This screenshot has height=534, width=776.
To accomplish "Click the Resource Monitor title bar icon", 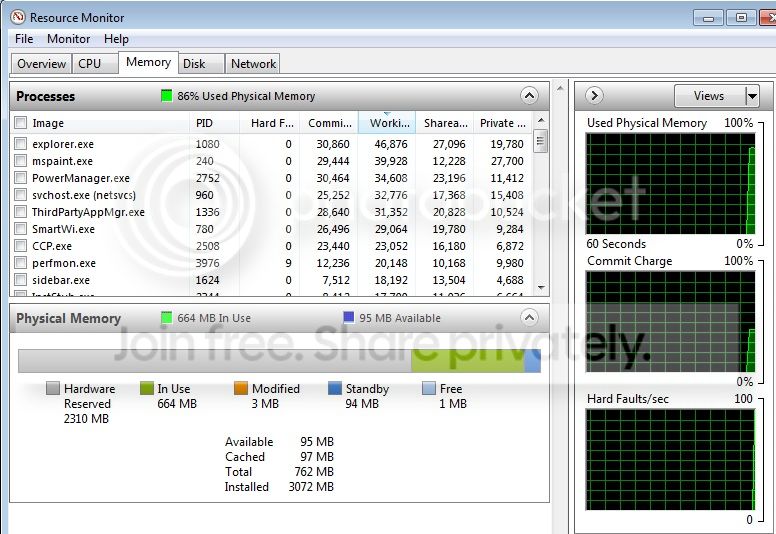I will (18, 17).
